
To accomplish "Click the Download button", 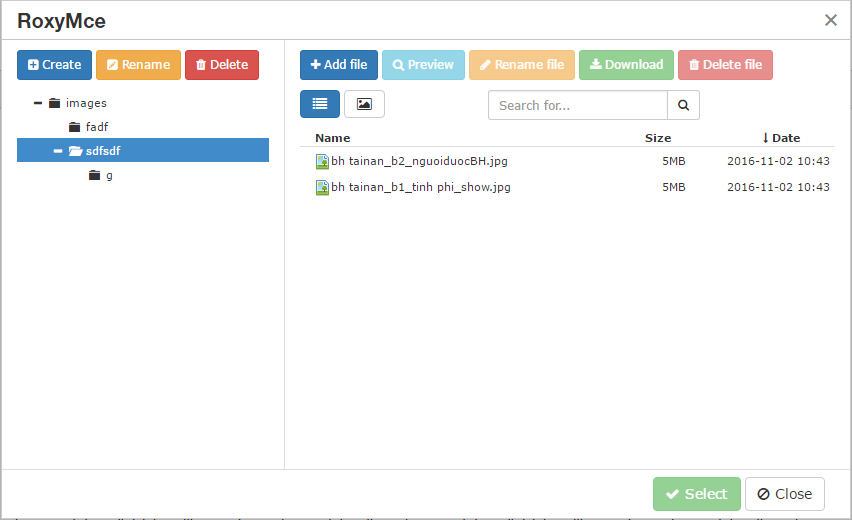I will tap(626, 65).
